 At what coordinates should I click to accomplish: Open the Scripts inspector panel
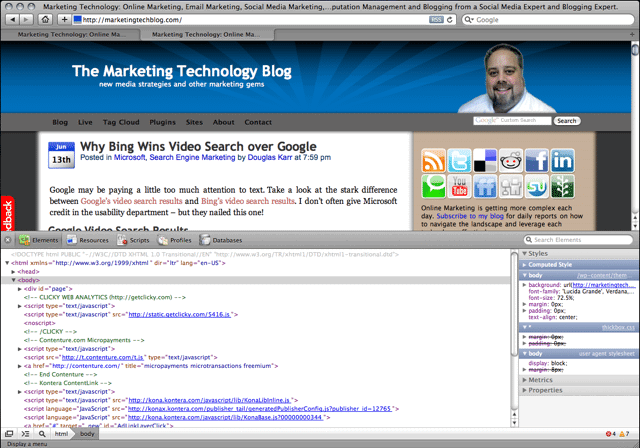click(x=133, y=240)
